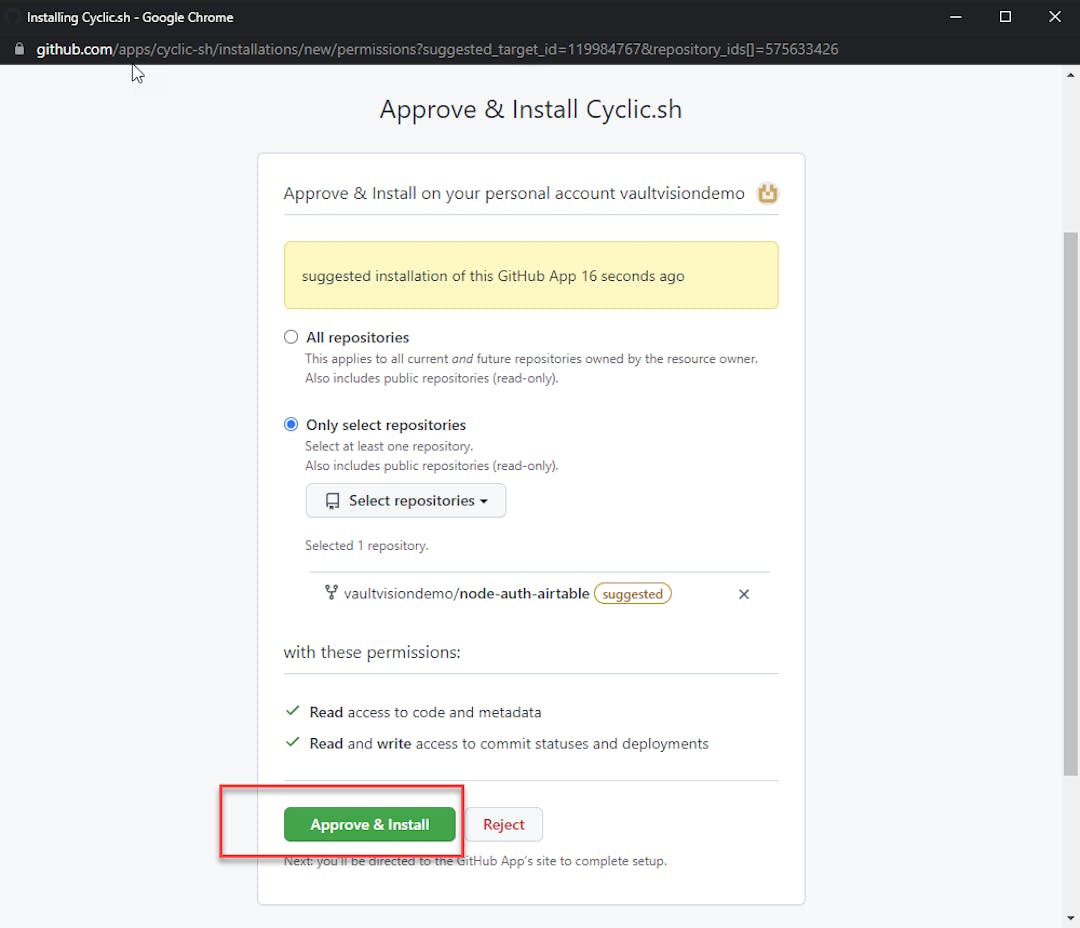Click the checkmark beside Read and write permission
The image size is (1080, 928).
click(x=291, y=743)
